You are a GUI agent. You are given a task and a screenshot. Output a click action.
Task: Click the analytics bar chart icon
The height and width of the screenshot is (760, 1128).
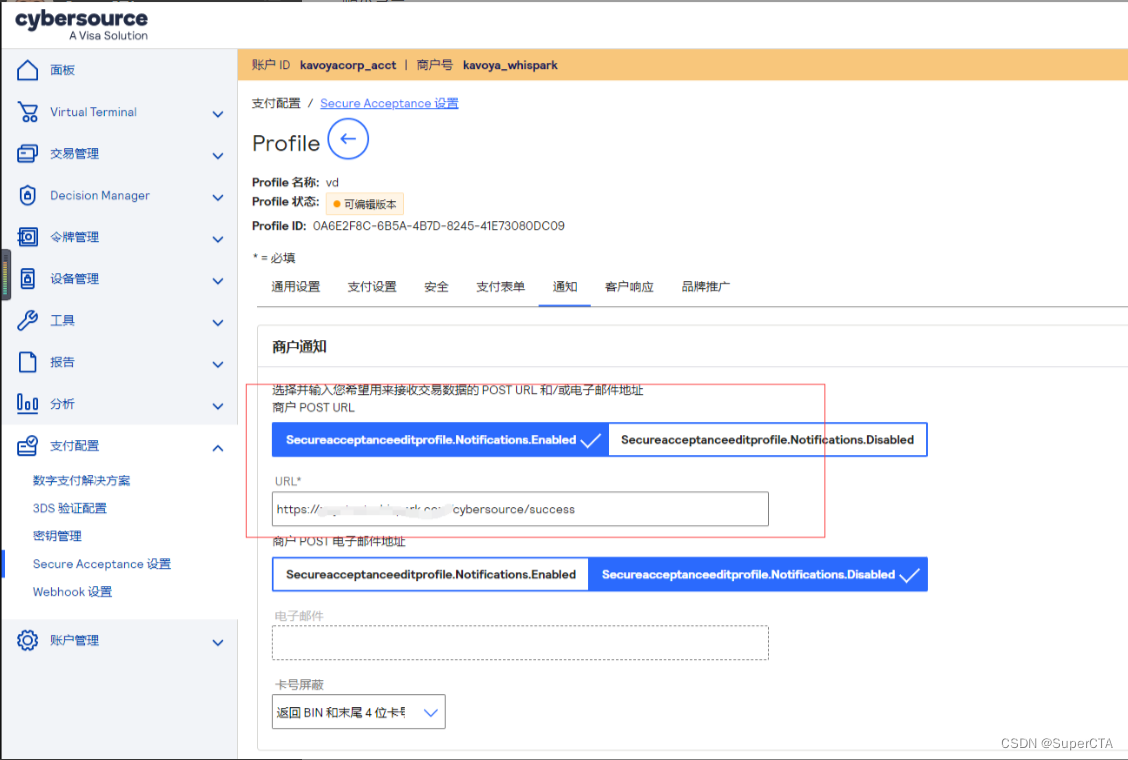pyautogui.click(x=27, y=404)
